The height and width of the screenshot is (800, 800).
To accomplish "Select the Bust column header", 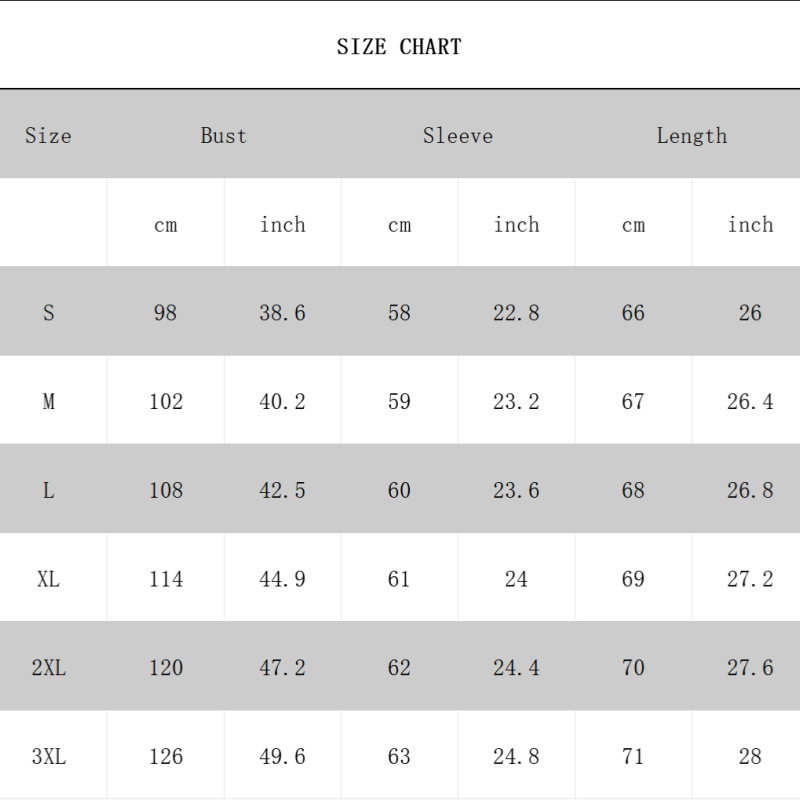I will 223,136.
